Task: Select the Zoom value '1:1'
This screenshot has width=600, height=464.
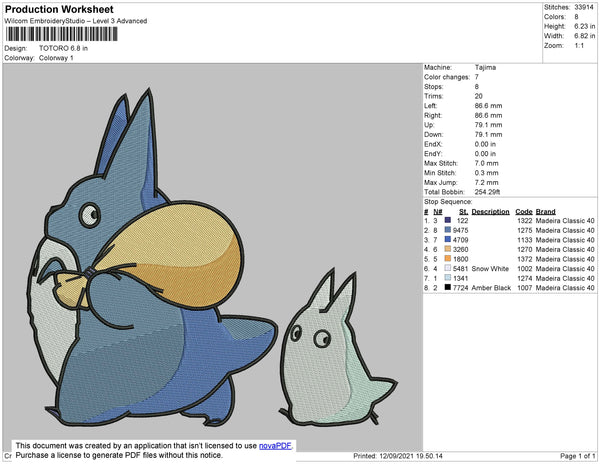Action: (x=579, y=46)
